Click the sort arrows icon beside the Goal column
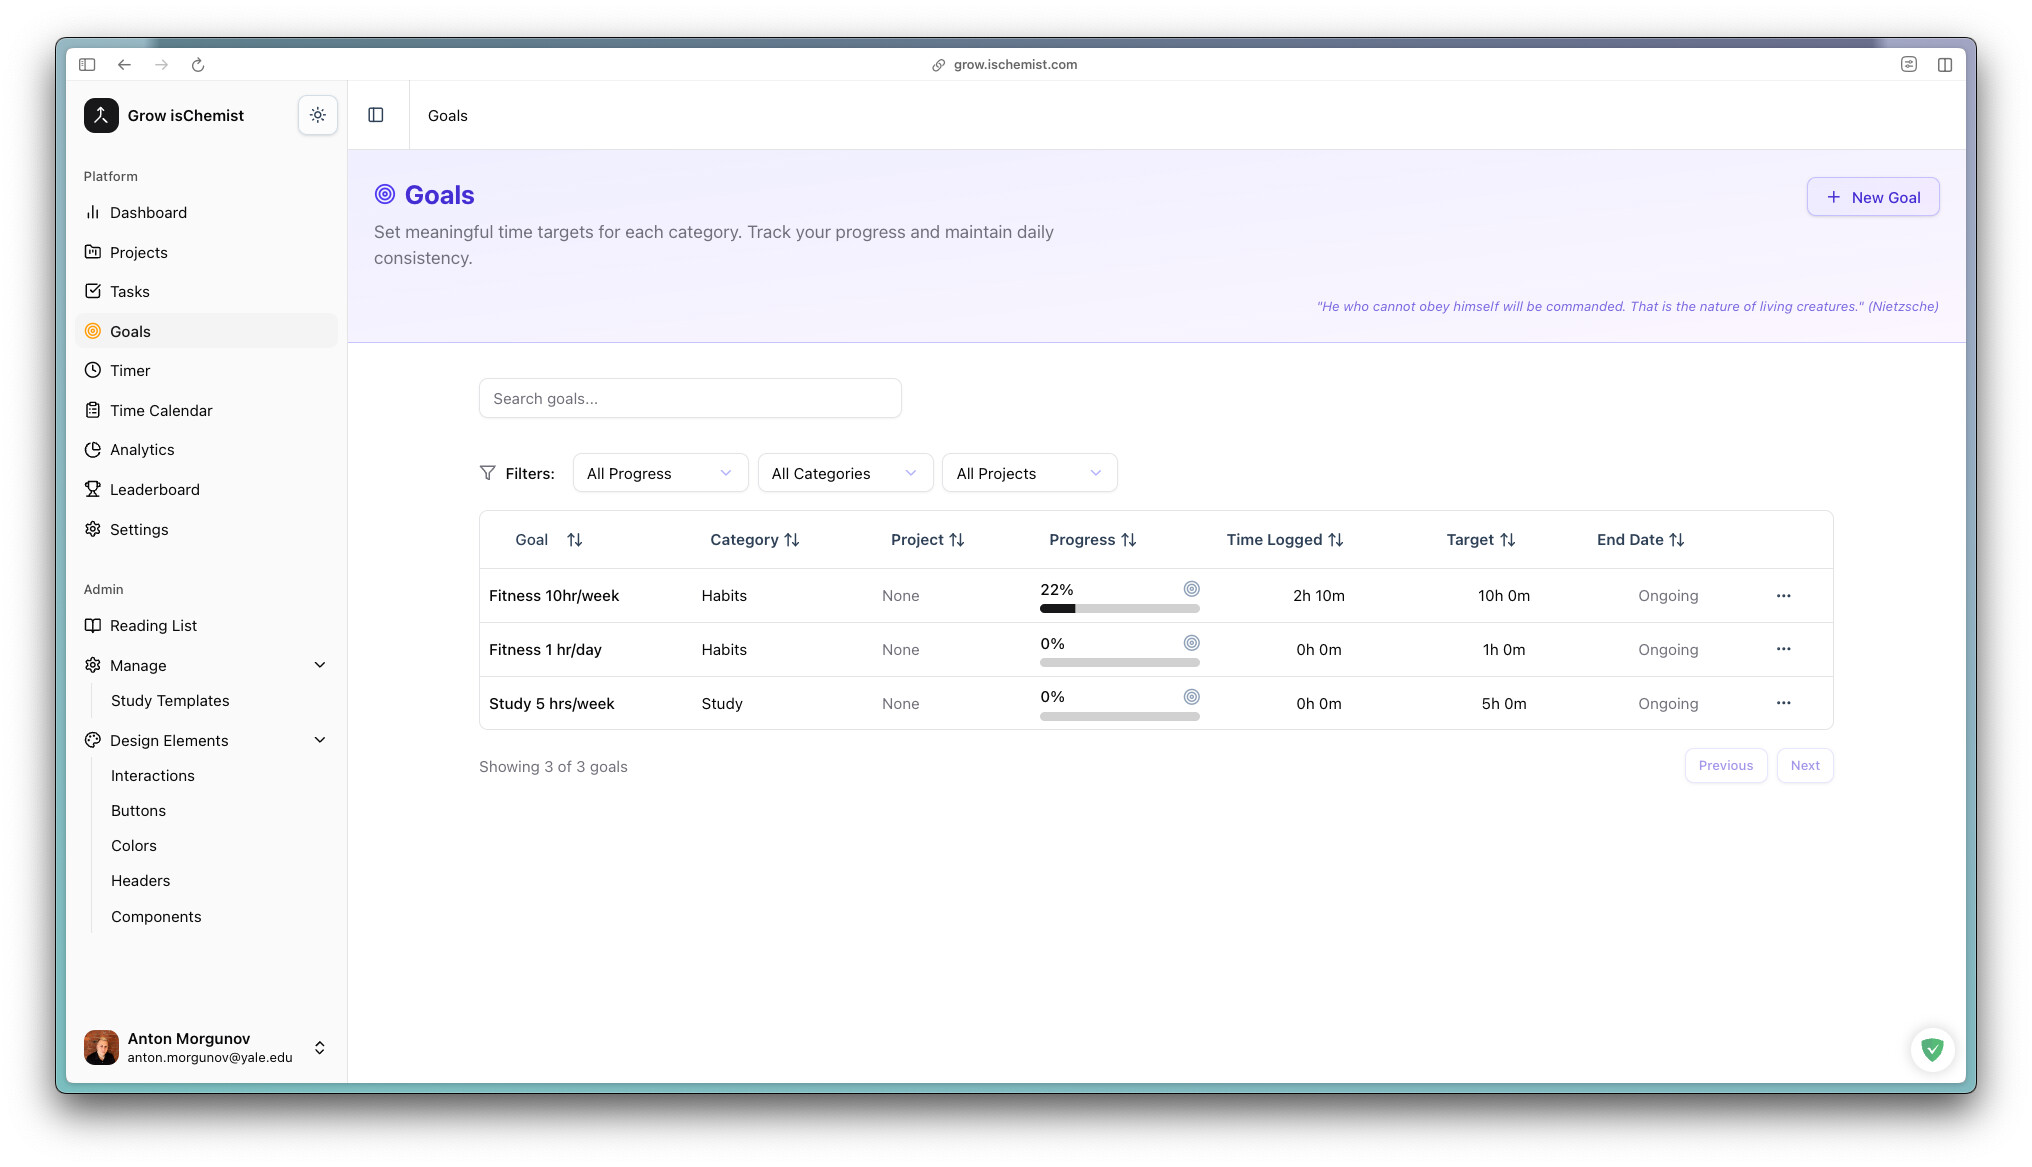 [574, 540]
